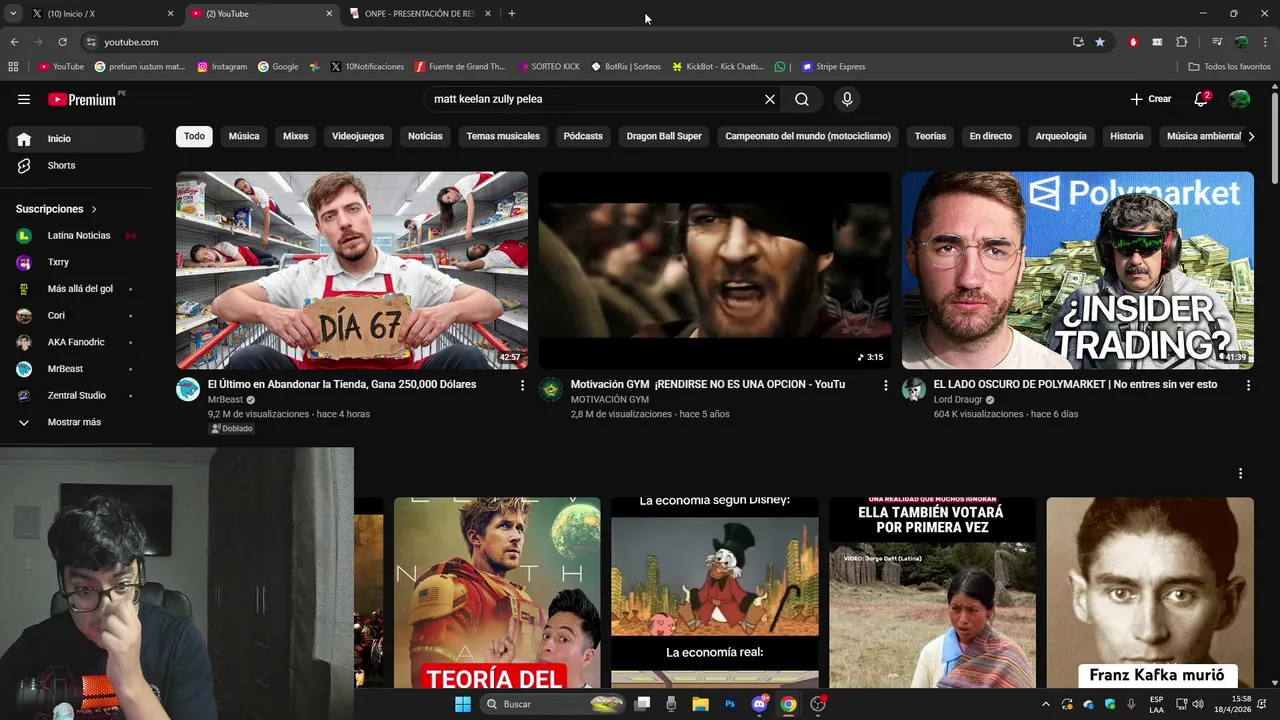
Task: Clear the search box with X icon
Action: point(770,99)
